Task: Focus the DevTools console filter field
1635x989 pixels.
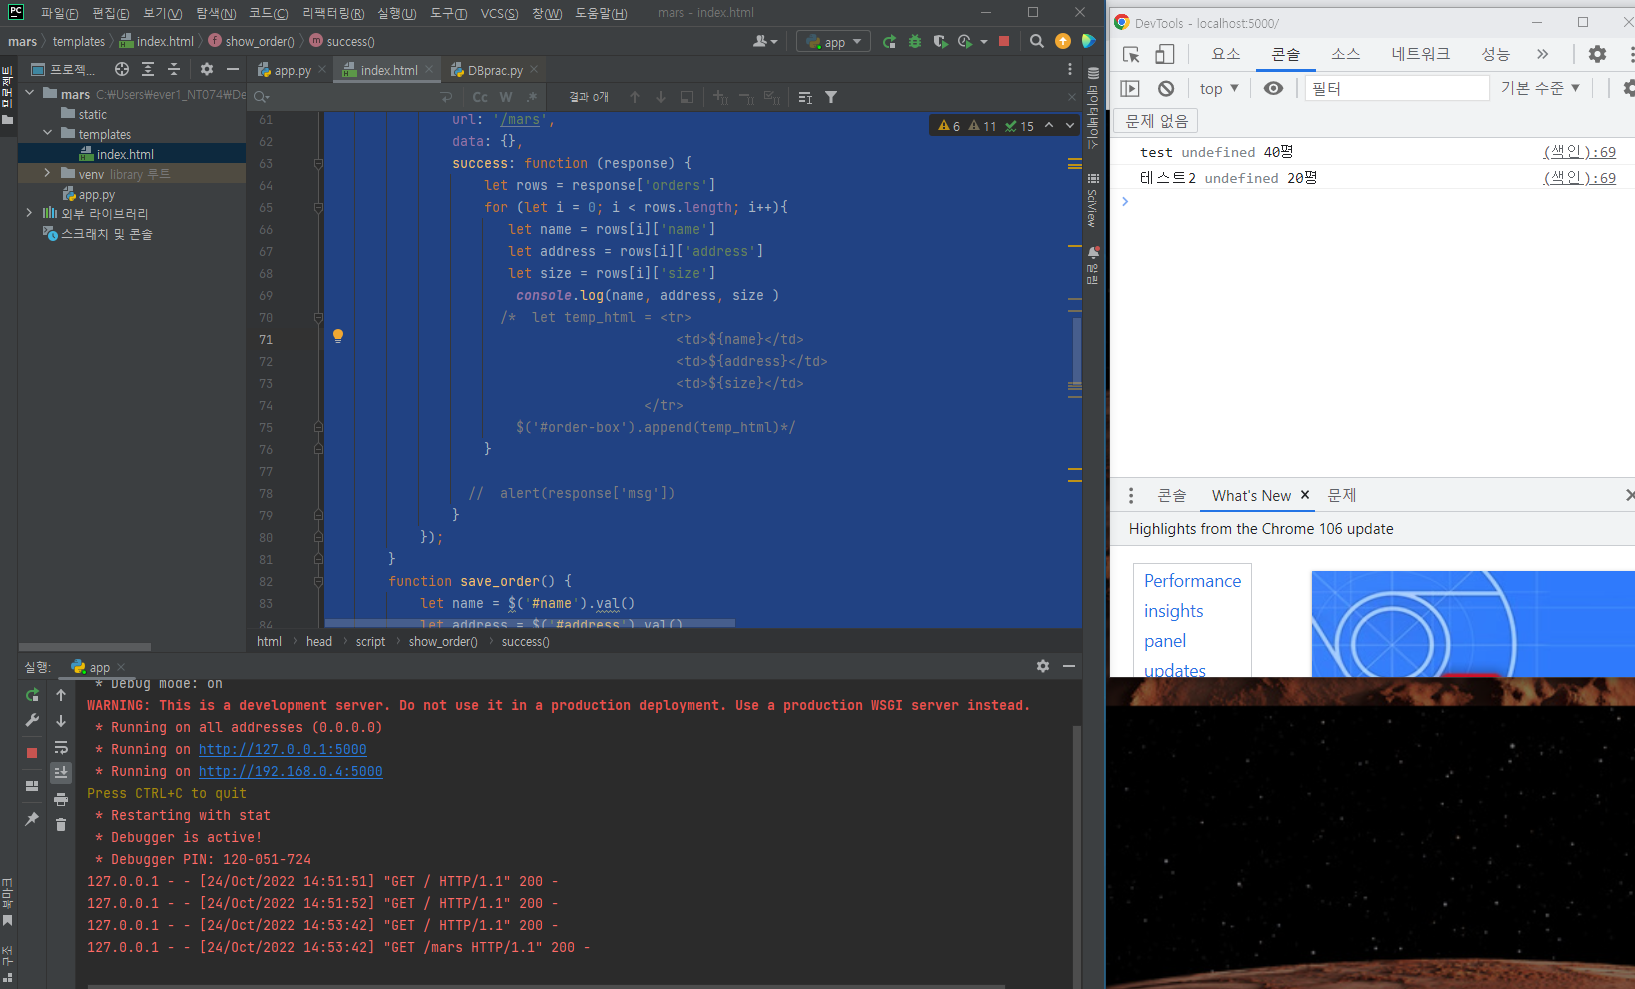Action: pyautogui.click(x=1397, y=89)
